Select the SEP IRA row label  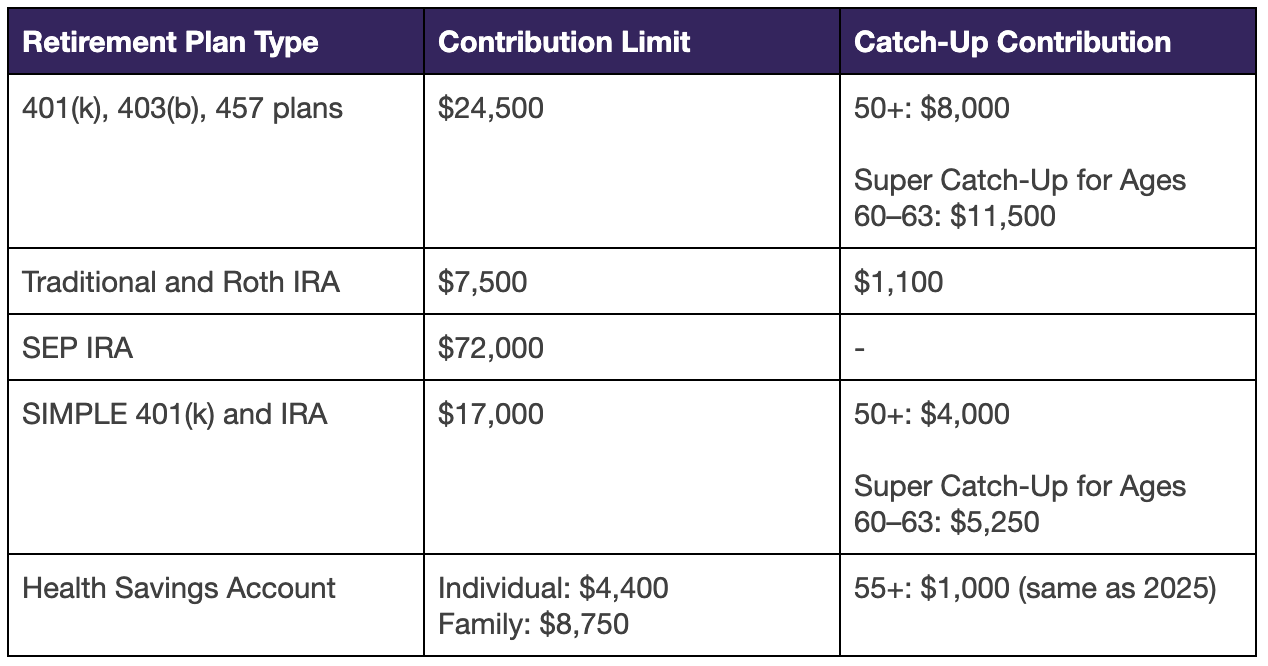point(77,348)
